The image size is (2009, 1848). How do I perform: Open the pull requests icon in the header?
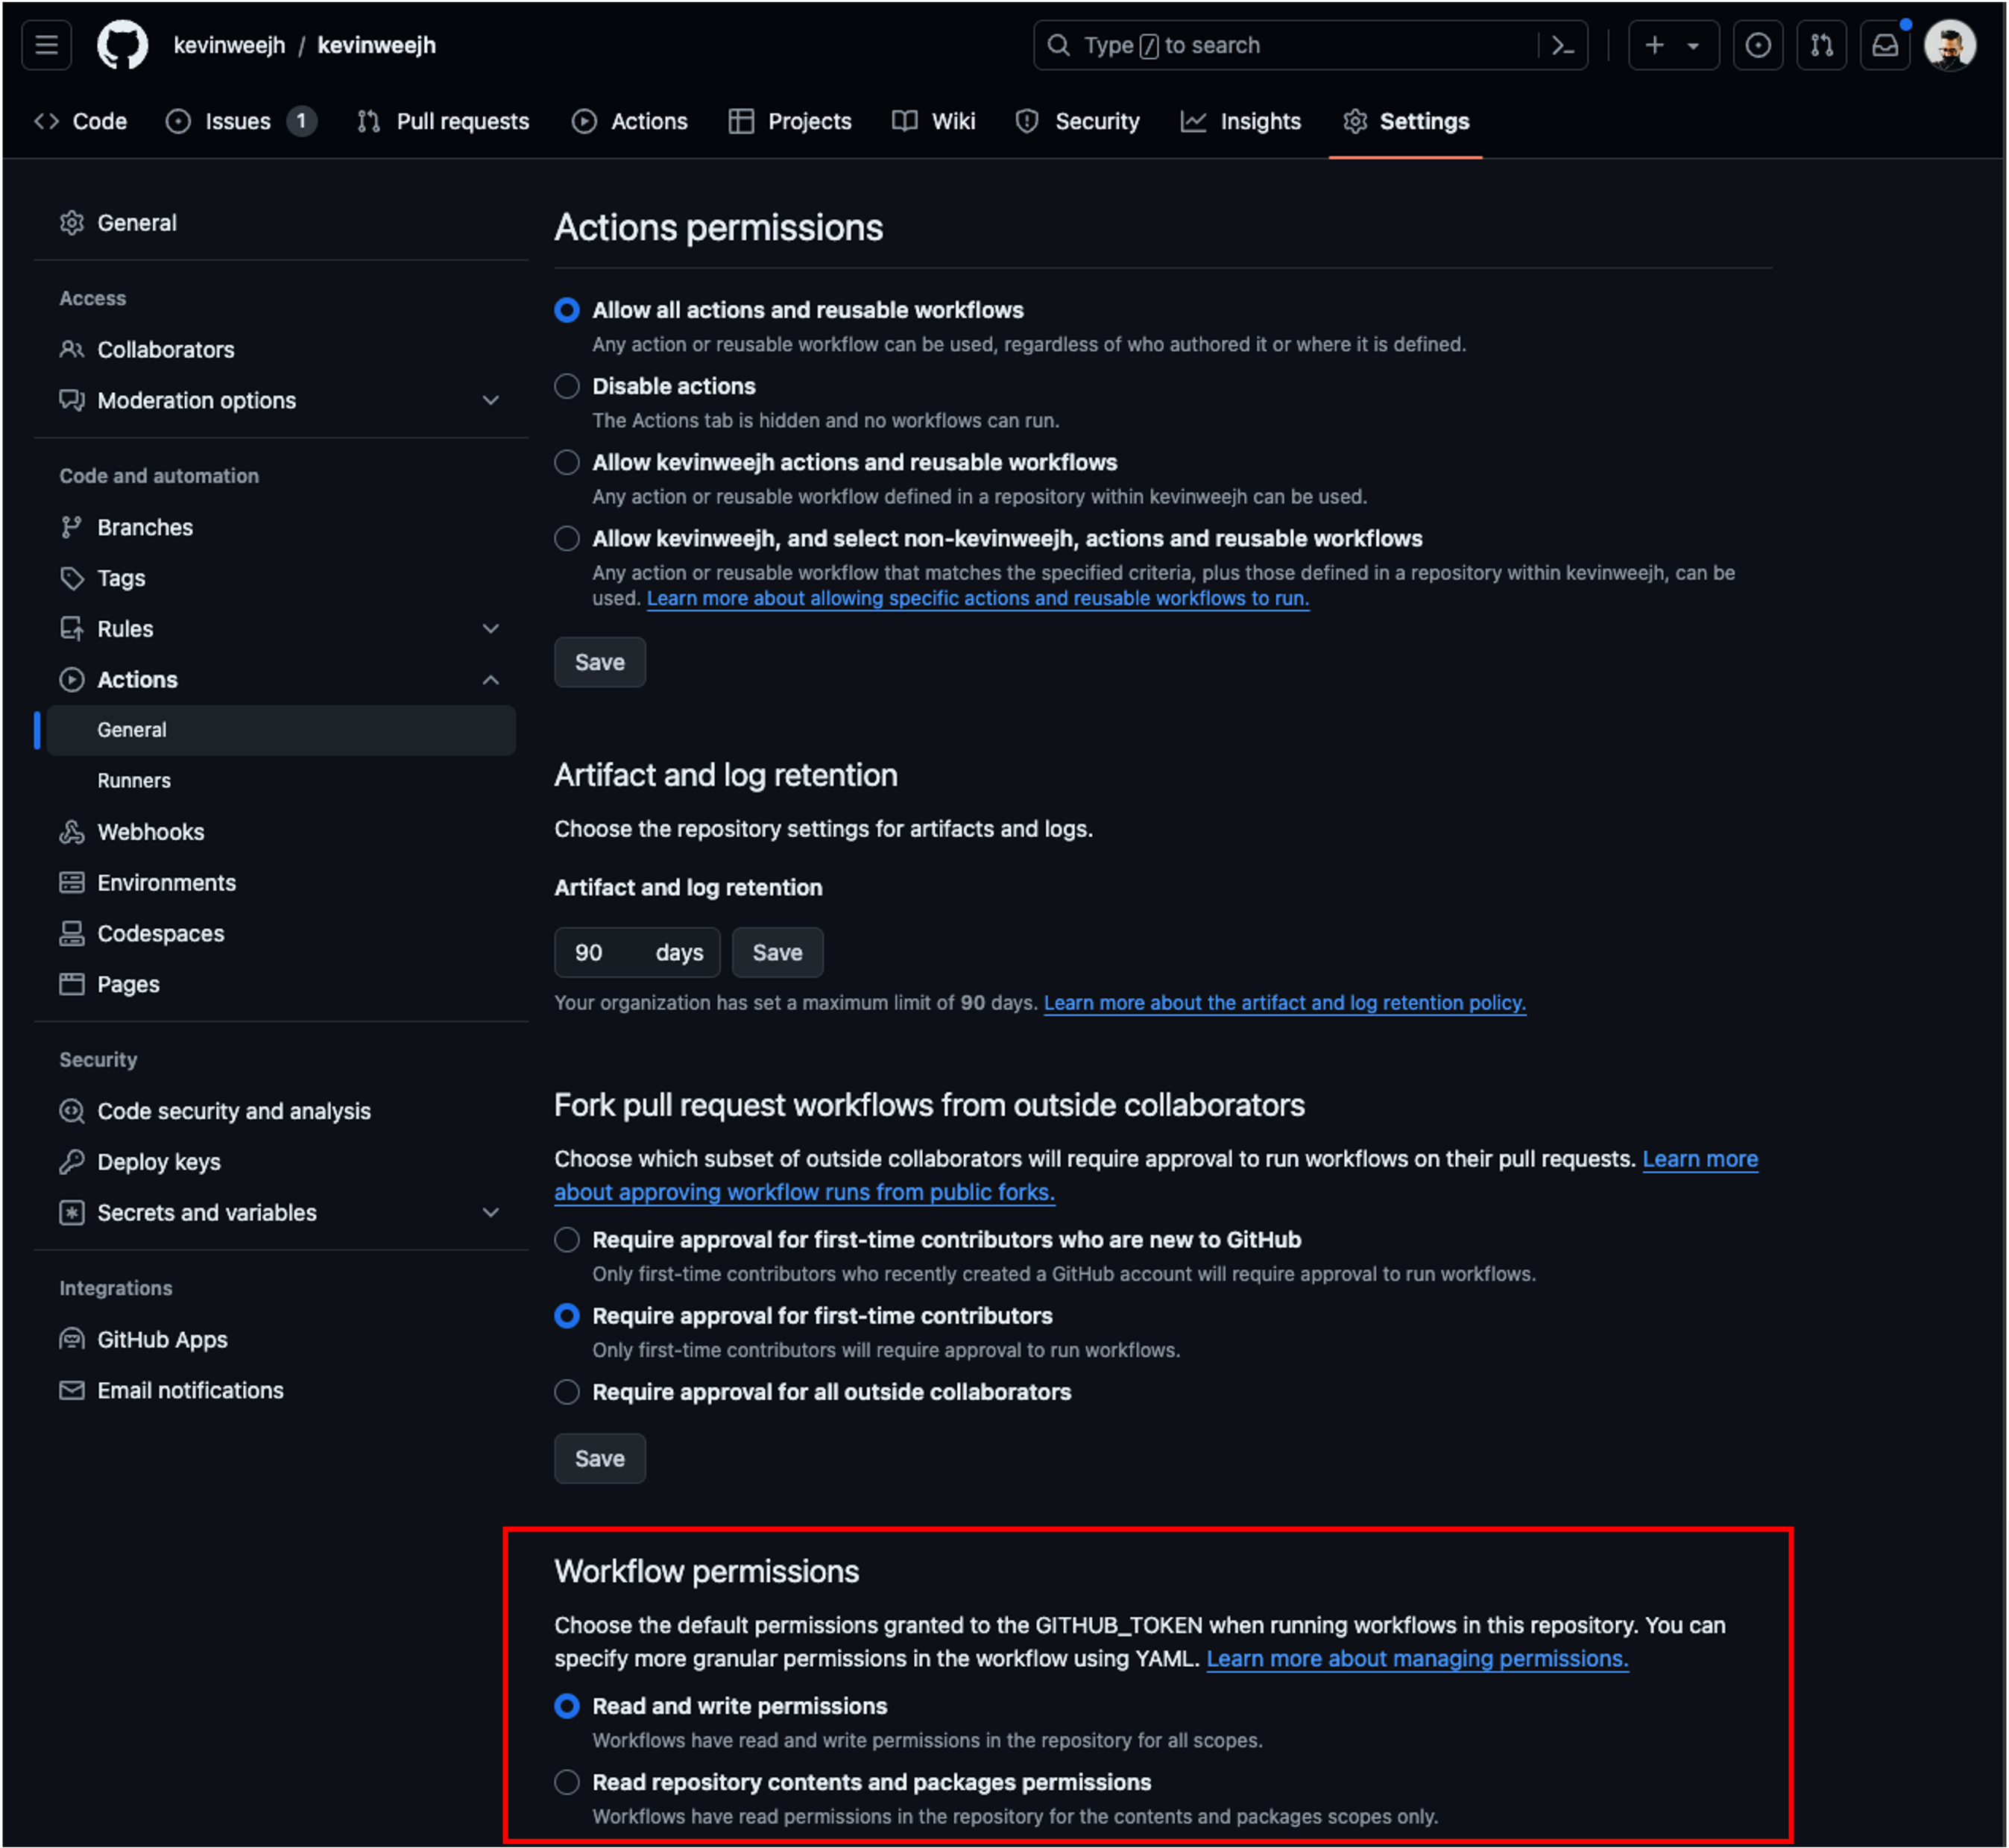point(1821,45)
